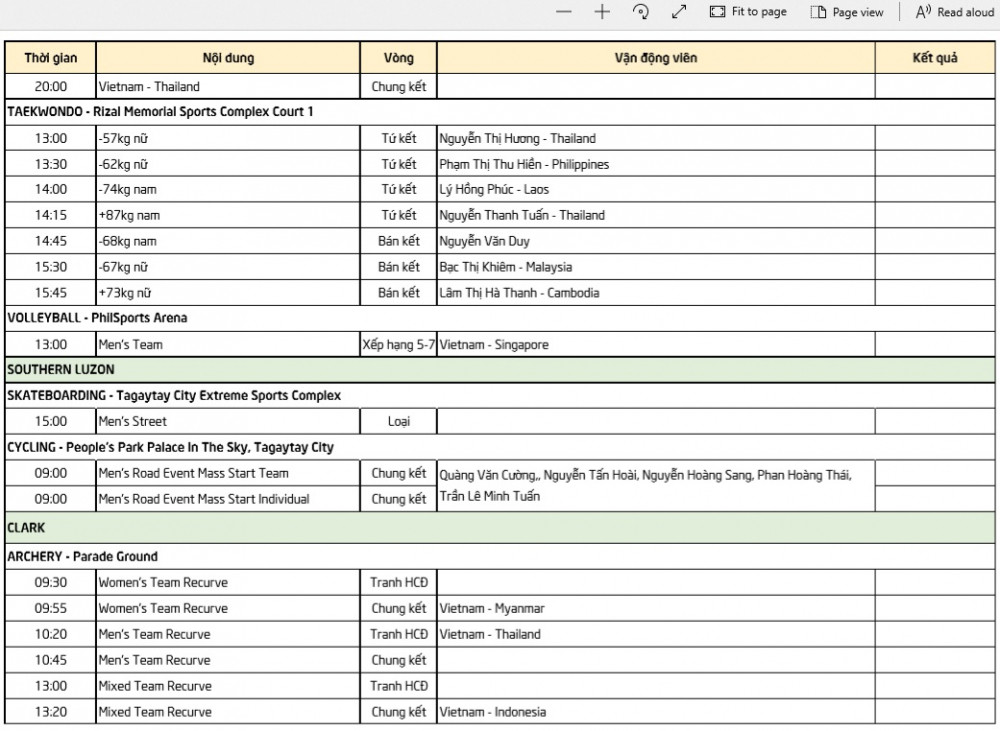The height and width of the screenshot is (731, 1000).
Task: Start Read aloud
Action: click(x=955, y=12)
